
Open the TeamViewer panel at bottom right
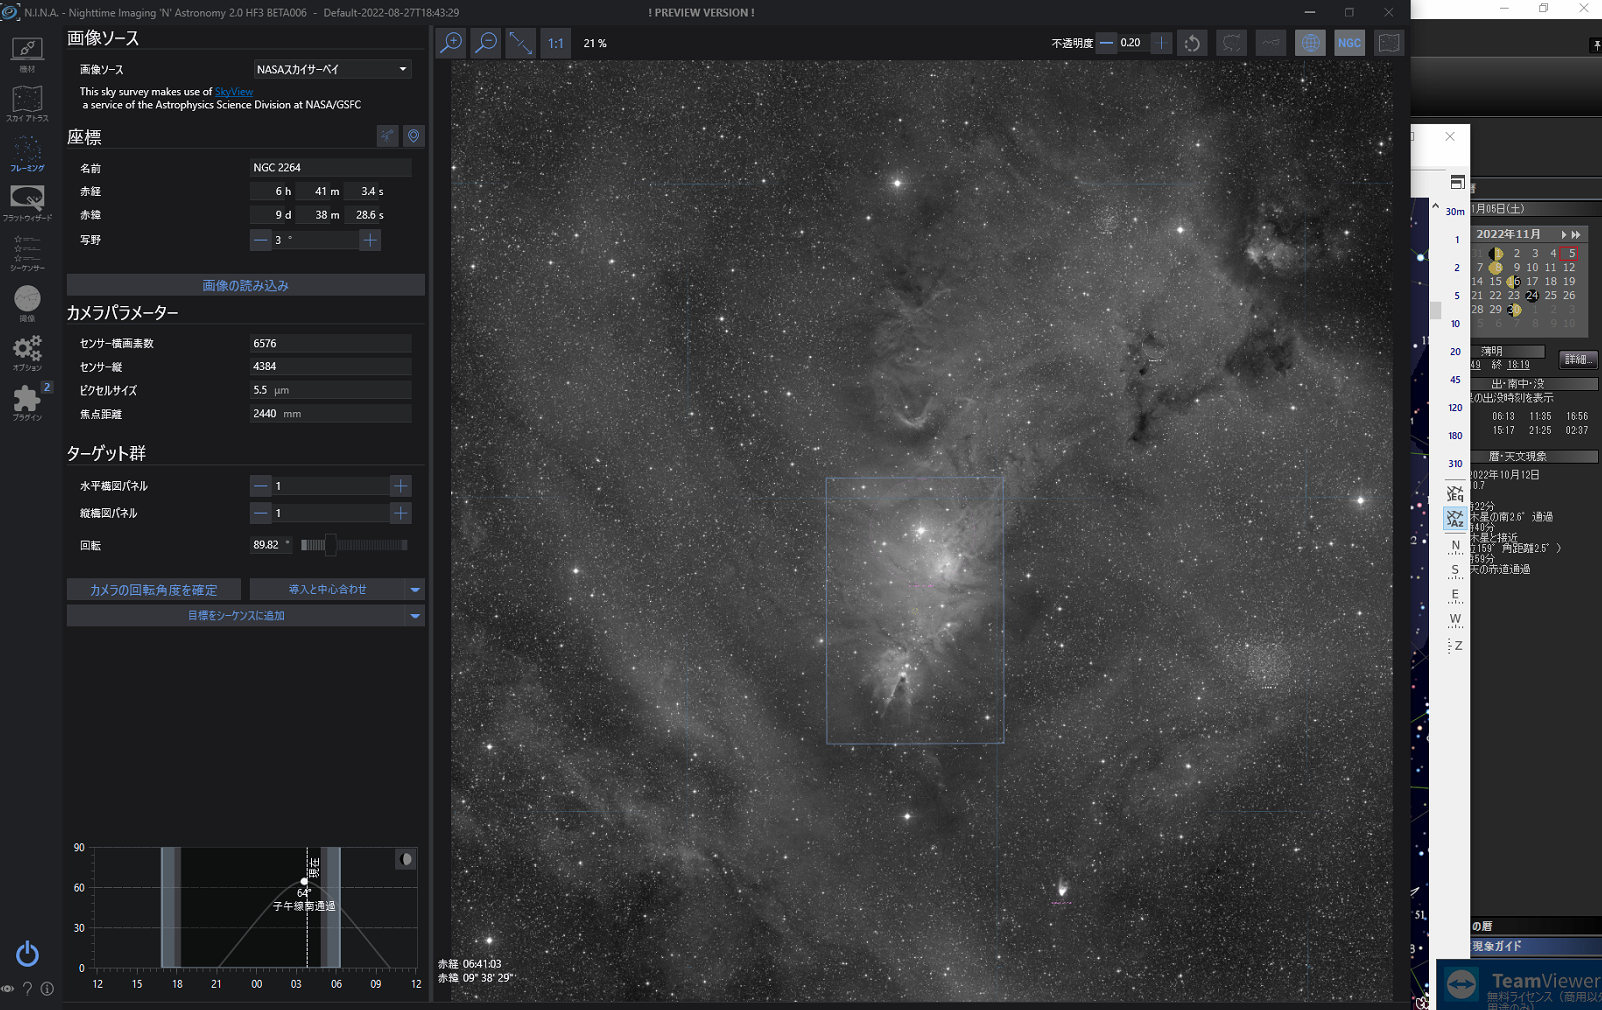click(1519, 985)
